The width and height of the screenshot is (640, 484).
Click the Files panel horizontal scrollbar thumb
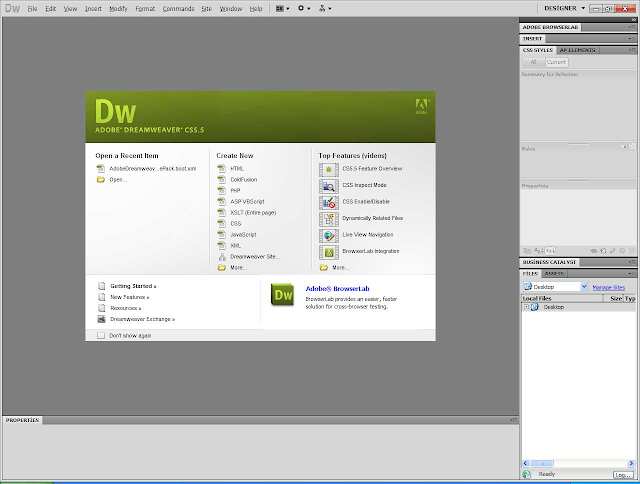542,463
